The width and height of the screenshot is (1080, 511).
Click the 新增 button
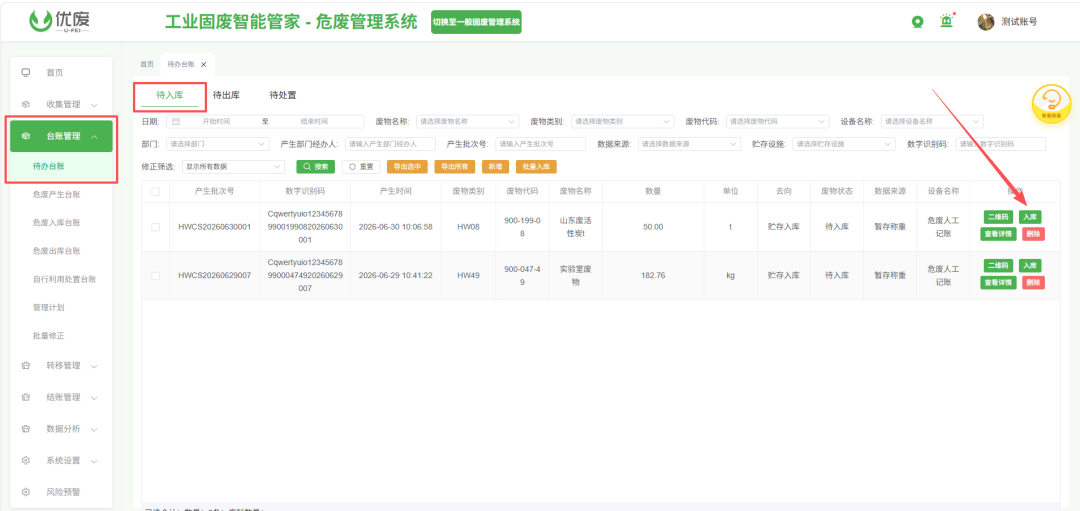(x=495, y=167)
